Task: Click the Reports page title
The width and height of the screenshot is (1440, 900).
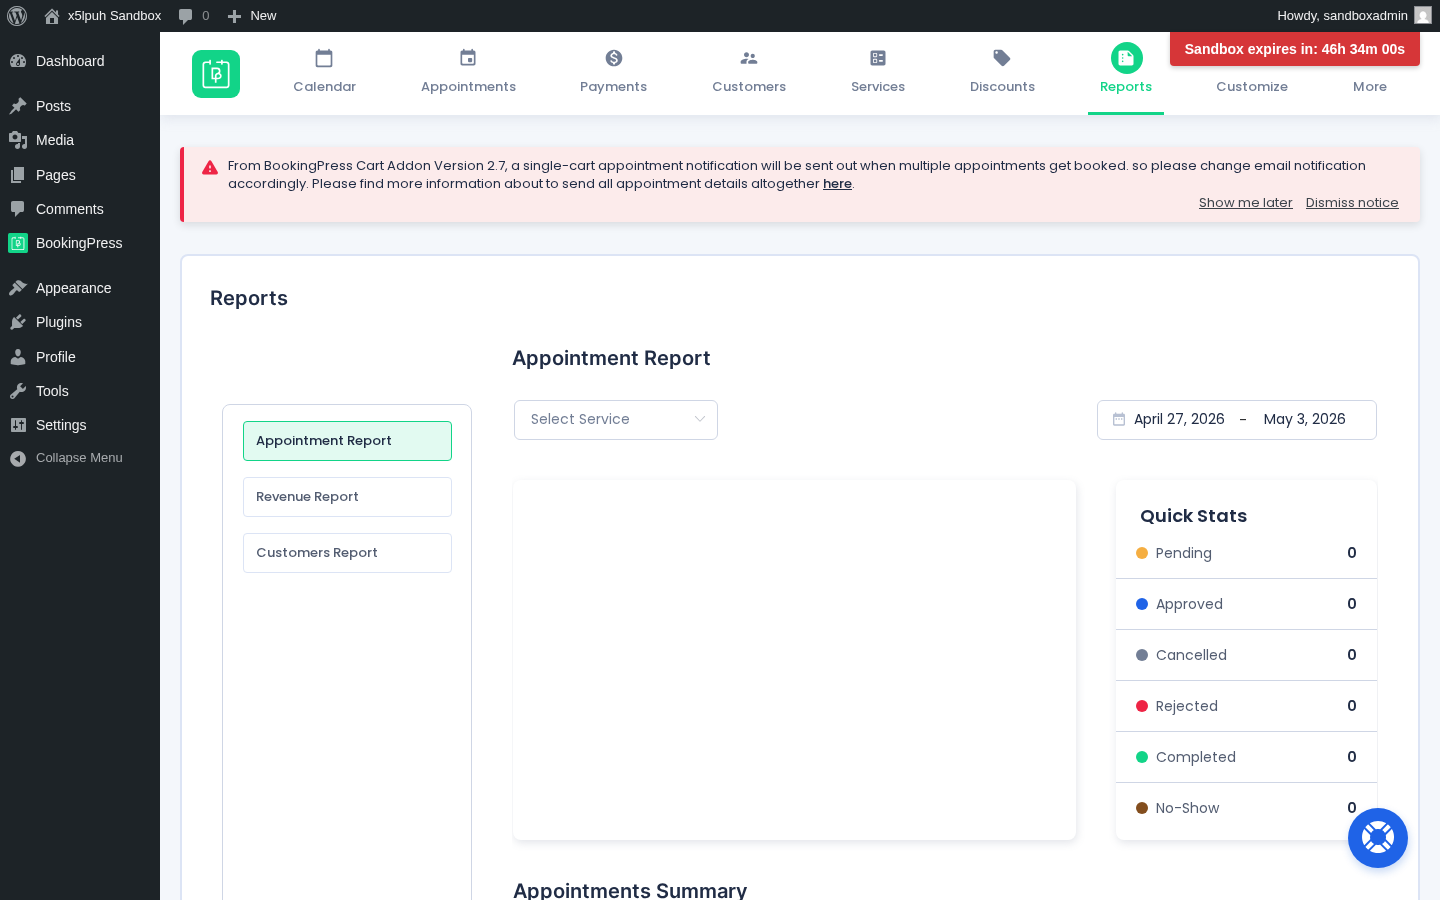Action: click(x=249, y=298)
